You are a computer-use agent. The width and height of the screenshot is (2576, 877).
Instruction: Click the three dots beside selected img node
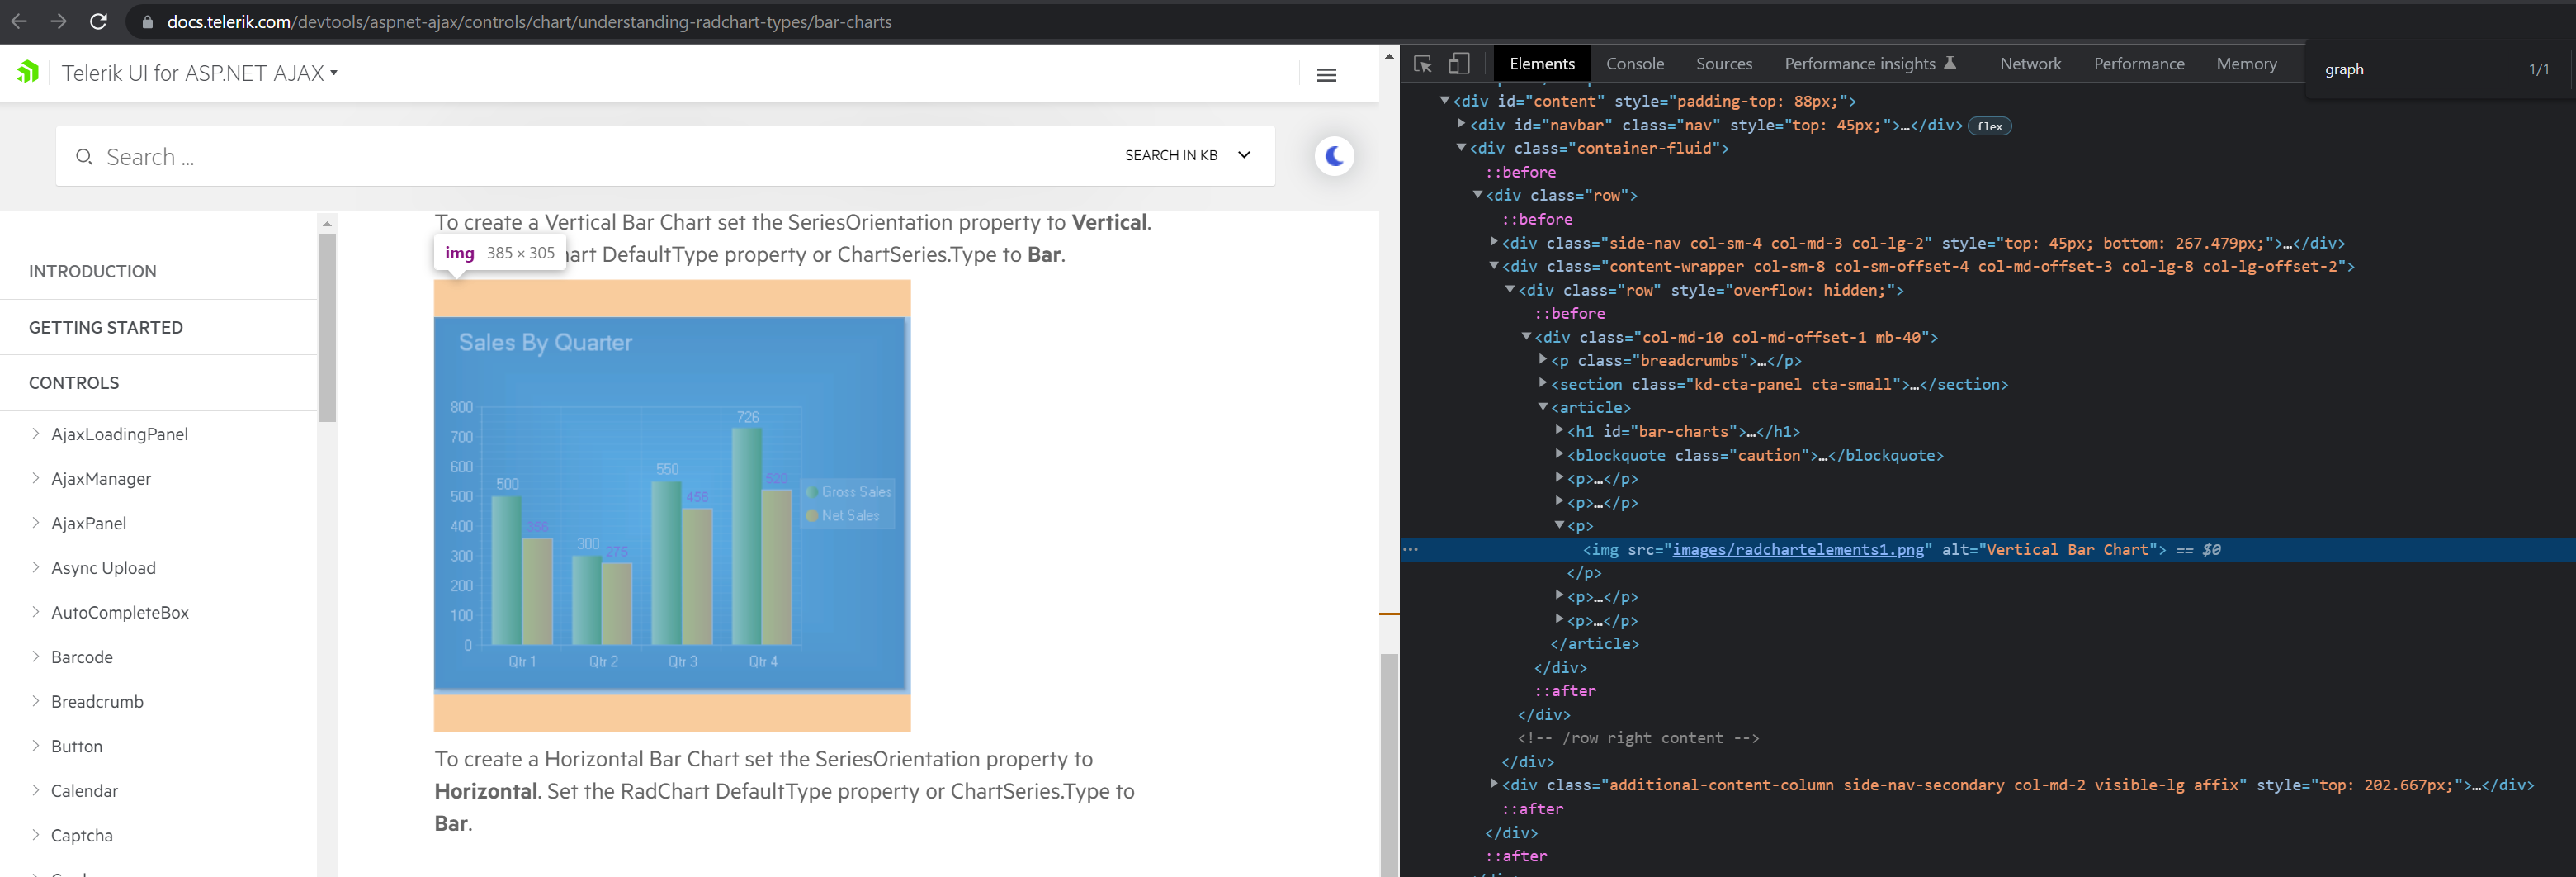coord(1410,549)
